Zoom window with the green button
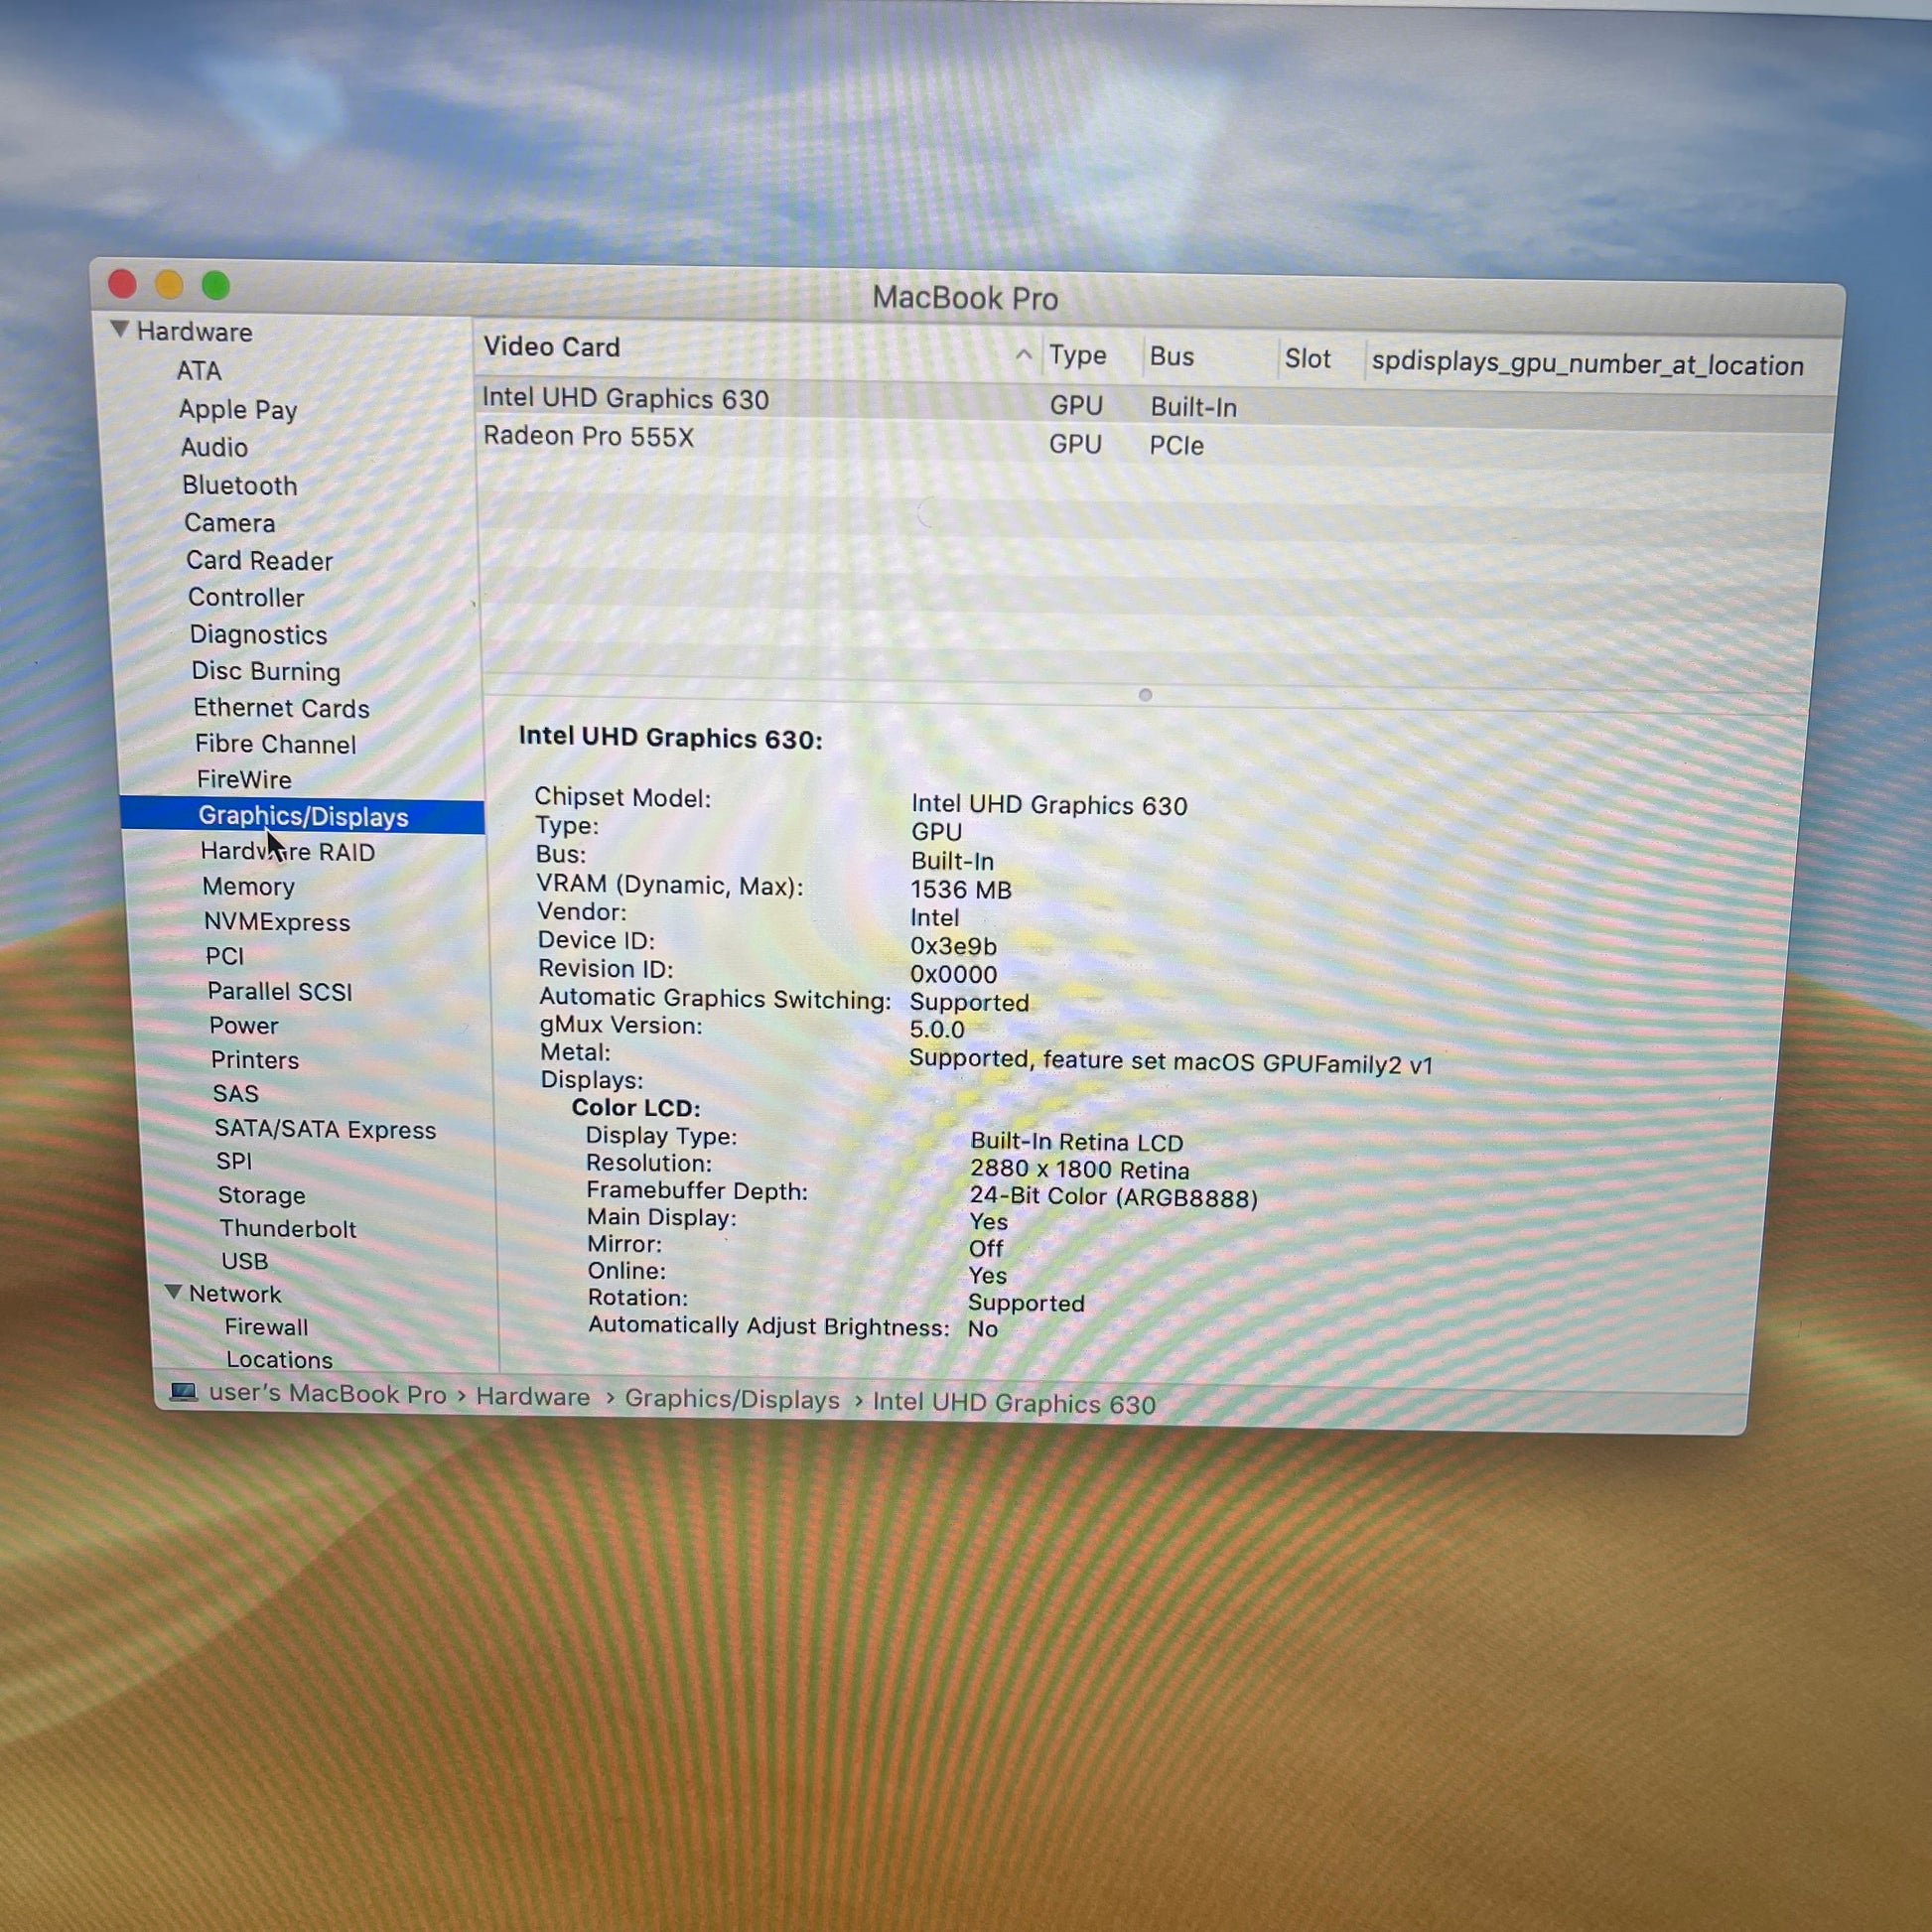Screen dimensions: 1932x1932 pos(216,286)
